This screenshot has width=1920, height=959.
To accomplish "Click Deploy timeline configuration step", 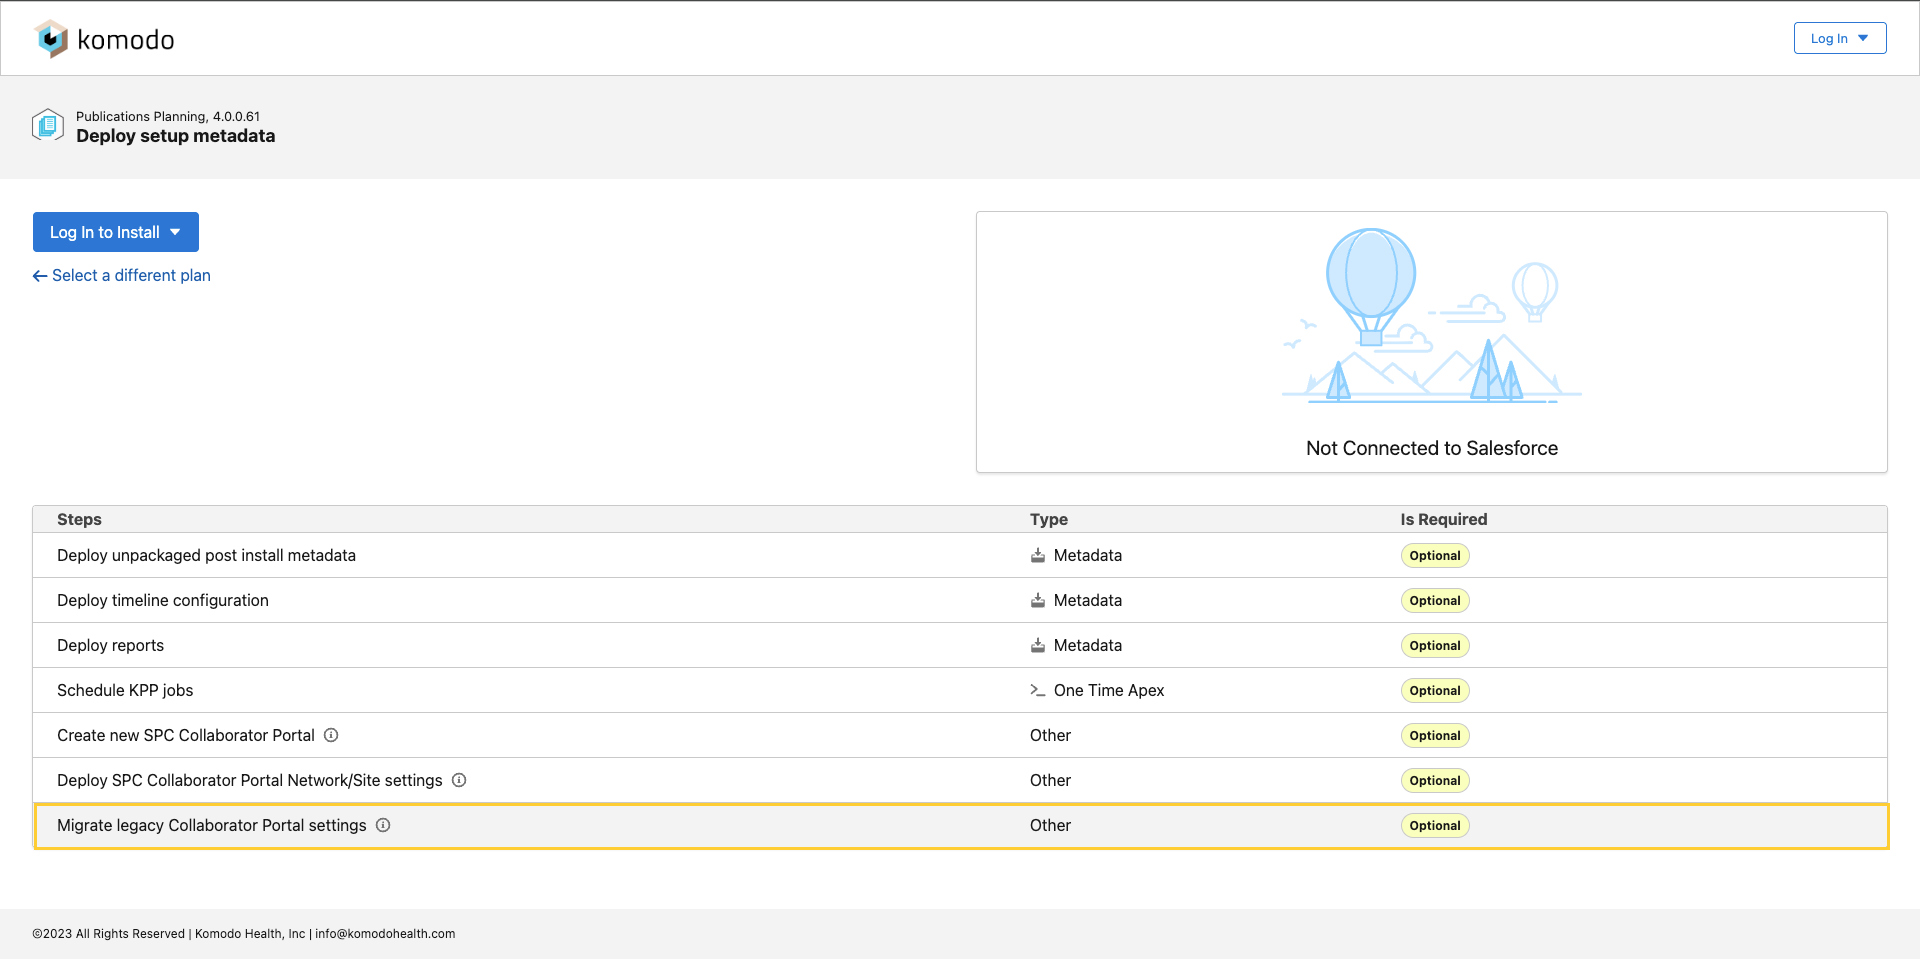I will (163, 600).
